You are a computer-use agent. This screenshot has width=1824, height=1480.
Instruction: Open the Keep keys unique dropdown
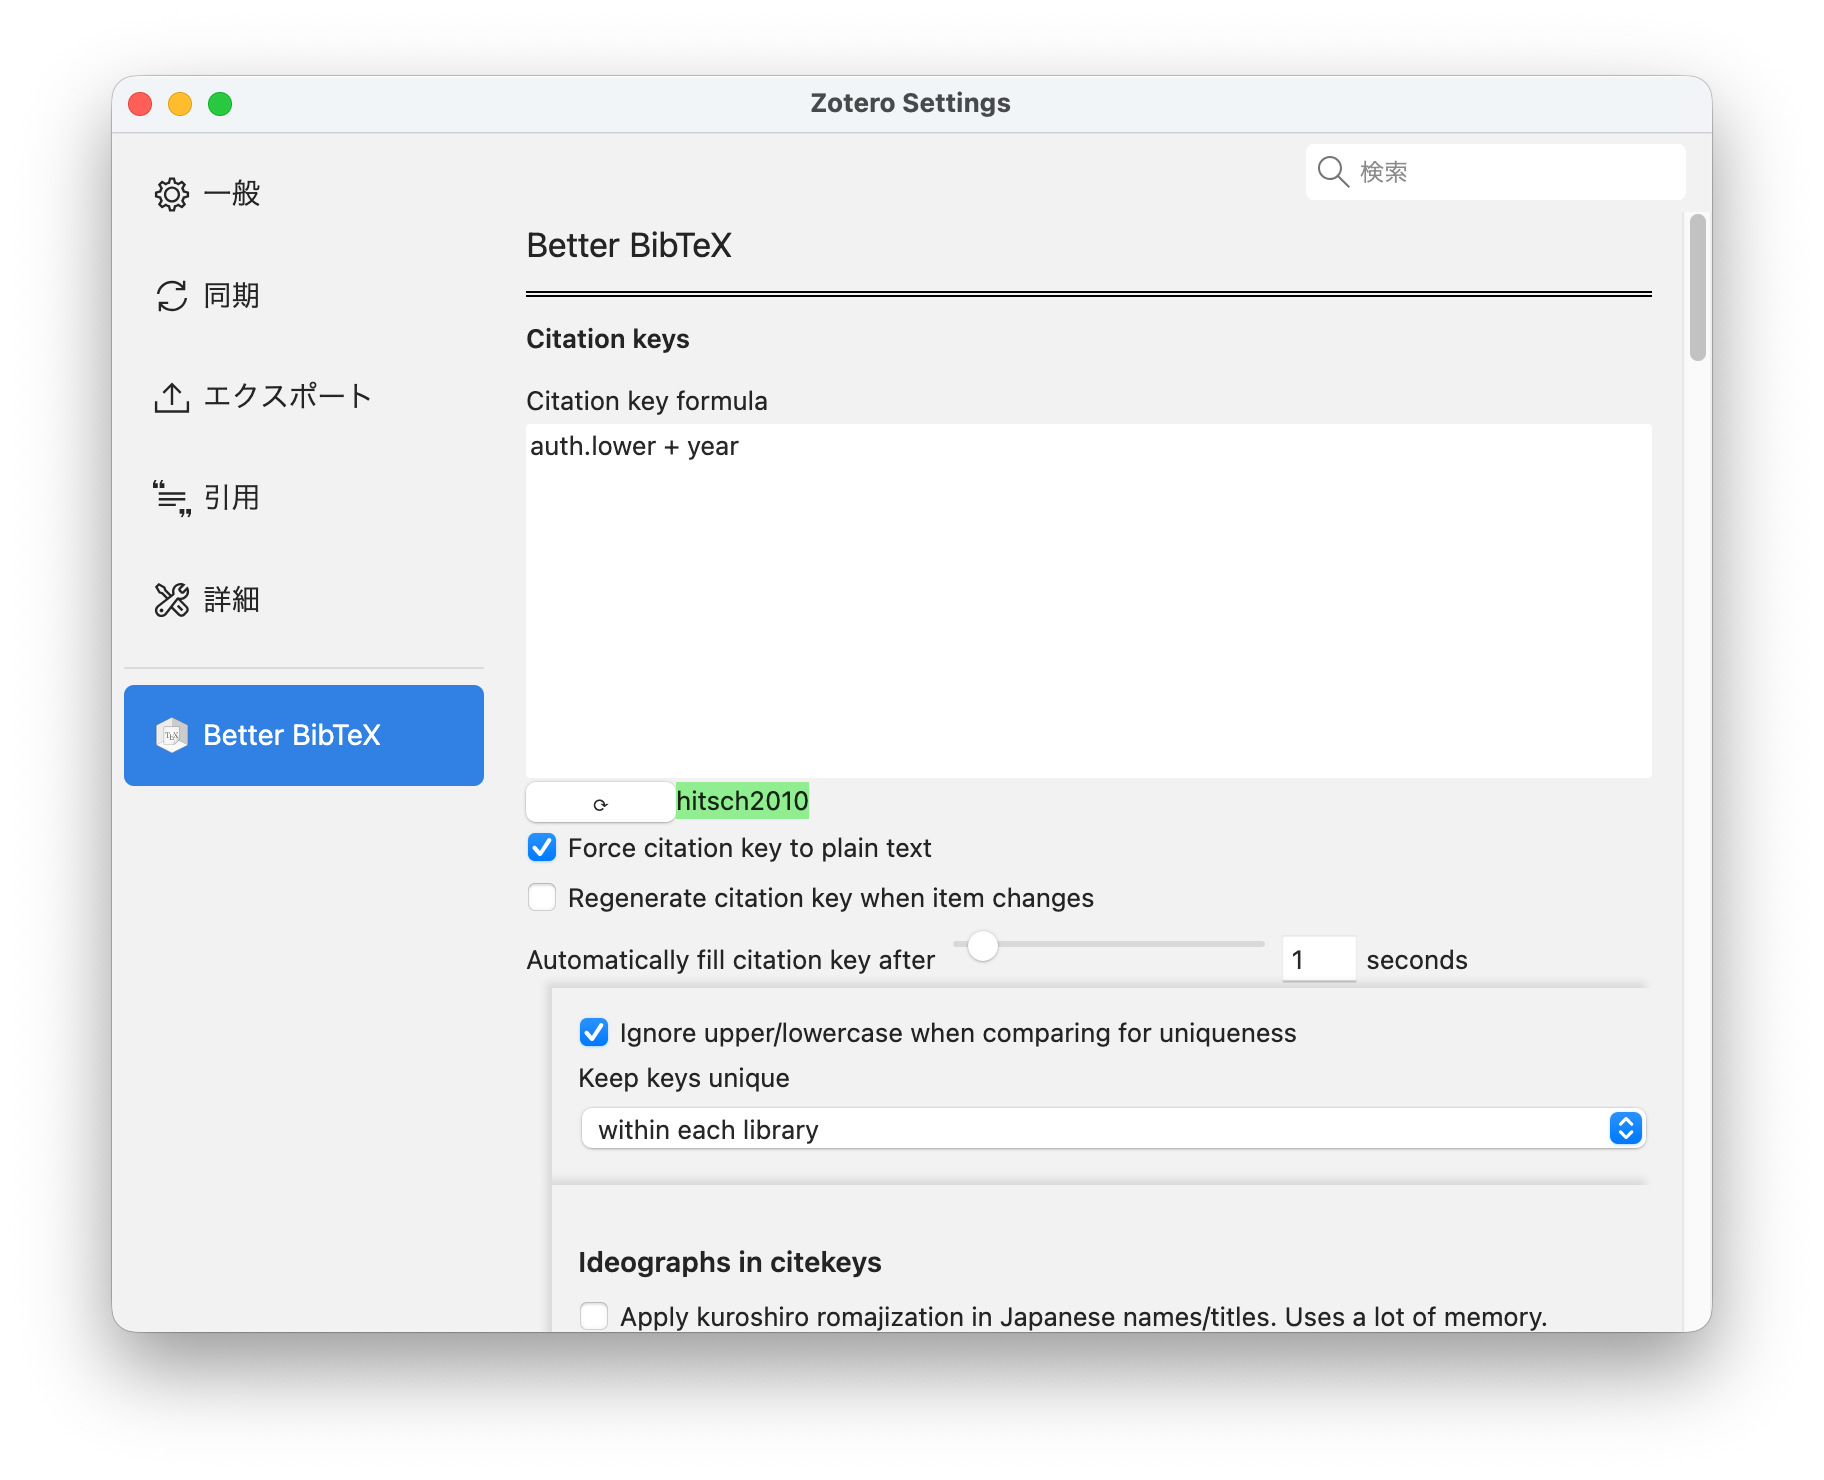(1112, 1129)
